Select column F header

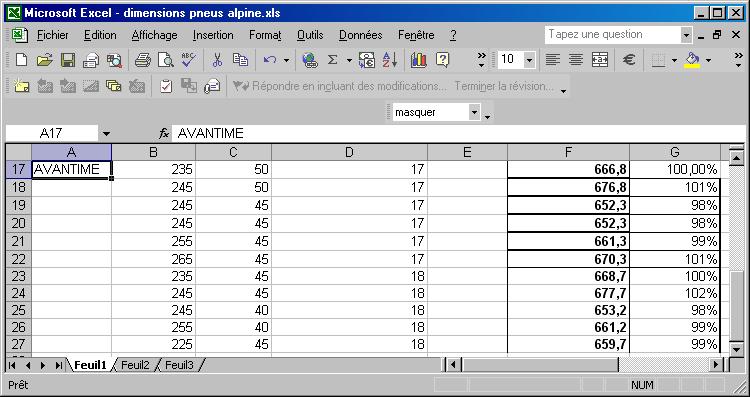point(568,152)
